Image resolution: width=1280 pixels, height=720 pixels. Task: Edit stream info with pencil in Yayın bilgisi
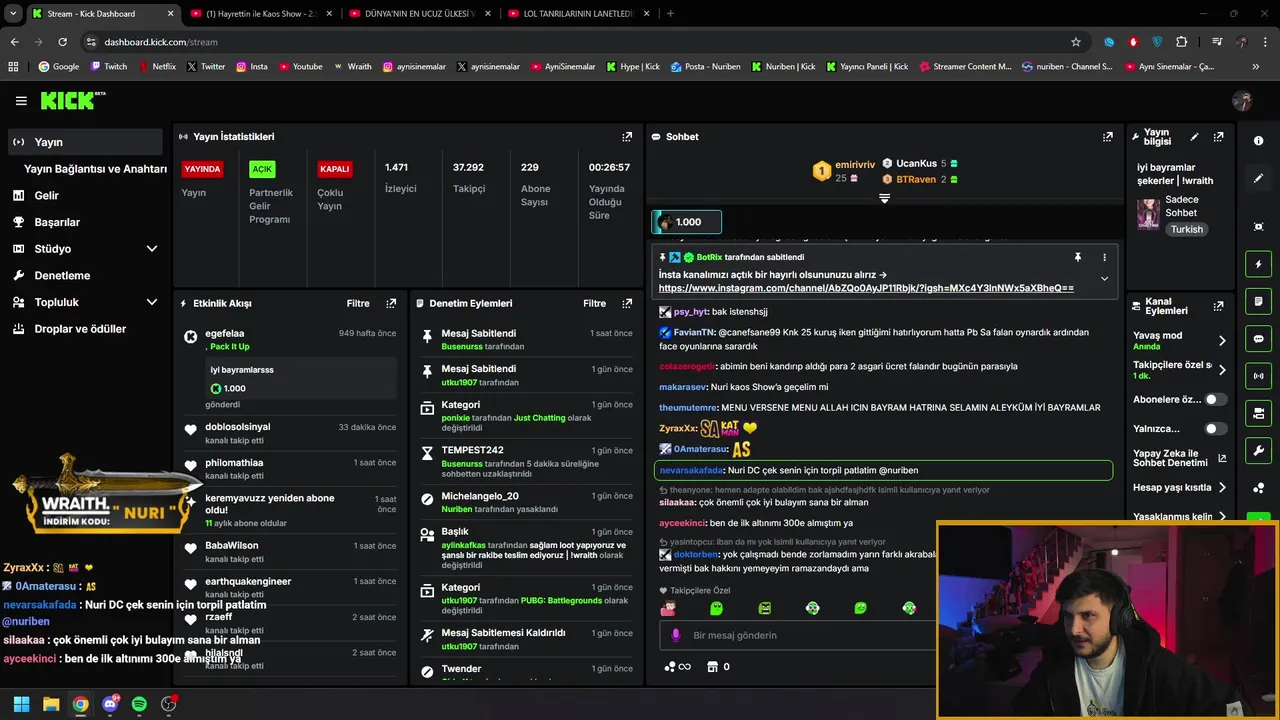pyautogui.click(x=1194, y=137)
